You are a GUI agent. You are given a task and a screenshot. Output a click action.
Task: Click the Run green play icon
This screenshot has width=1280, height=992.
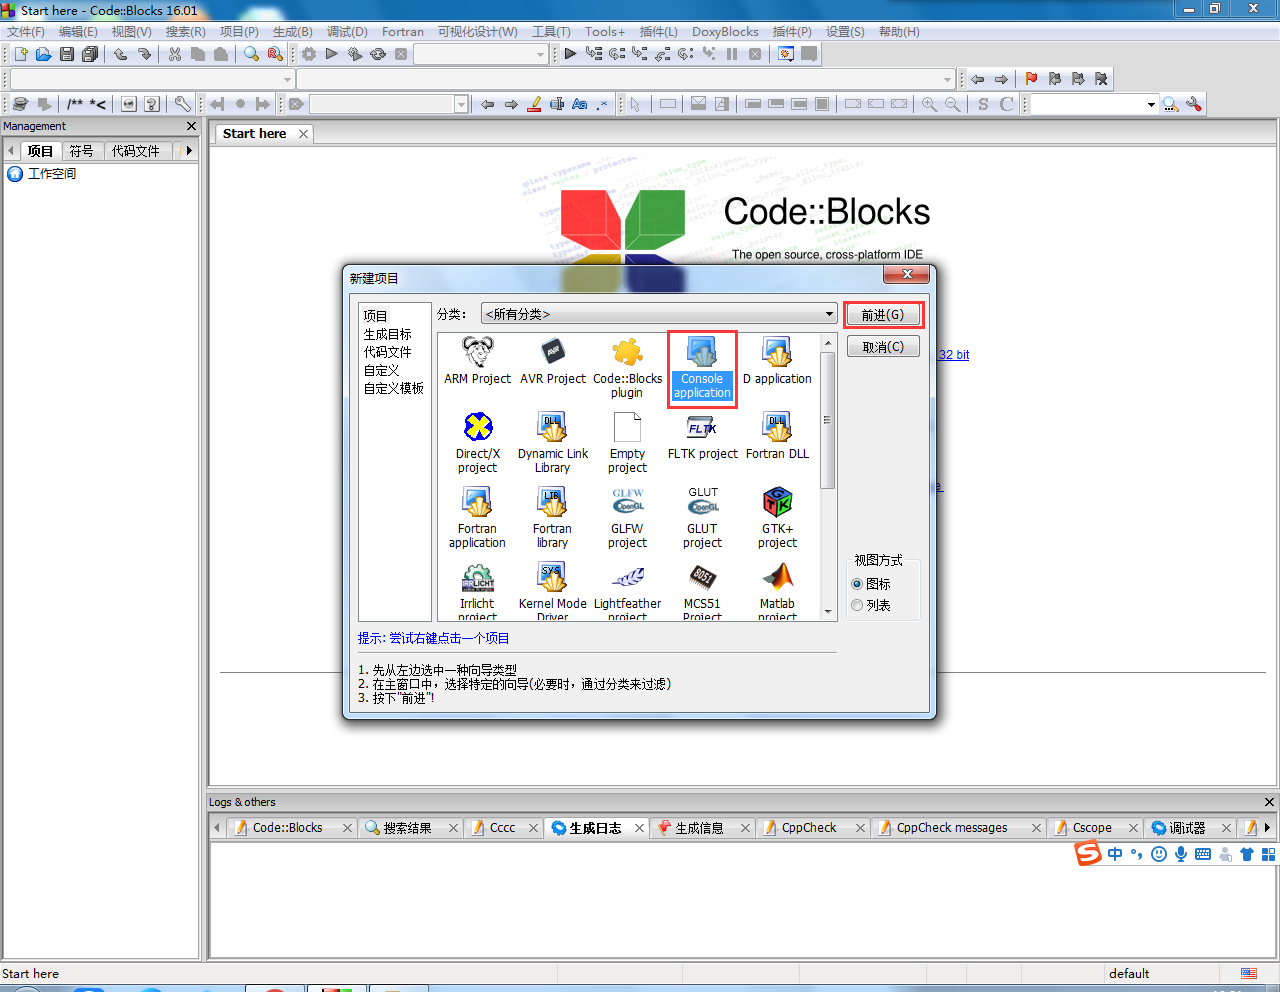(332, 54)
